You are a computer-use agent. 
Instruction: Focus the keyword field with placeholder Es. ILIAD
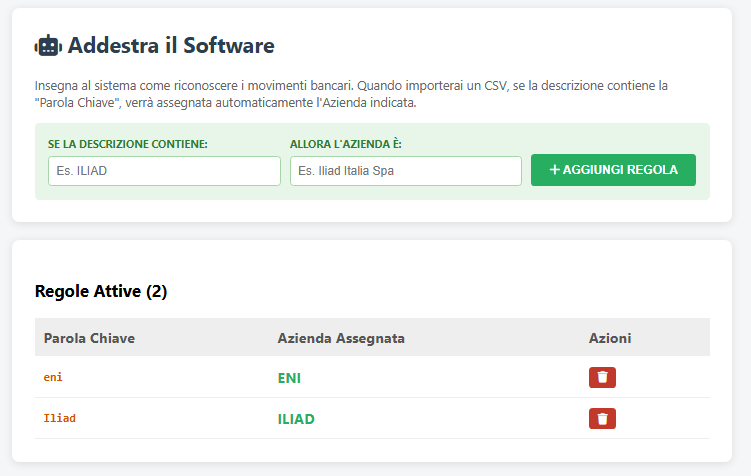pyautogui.click(x=164, y=171)
